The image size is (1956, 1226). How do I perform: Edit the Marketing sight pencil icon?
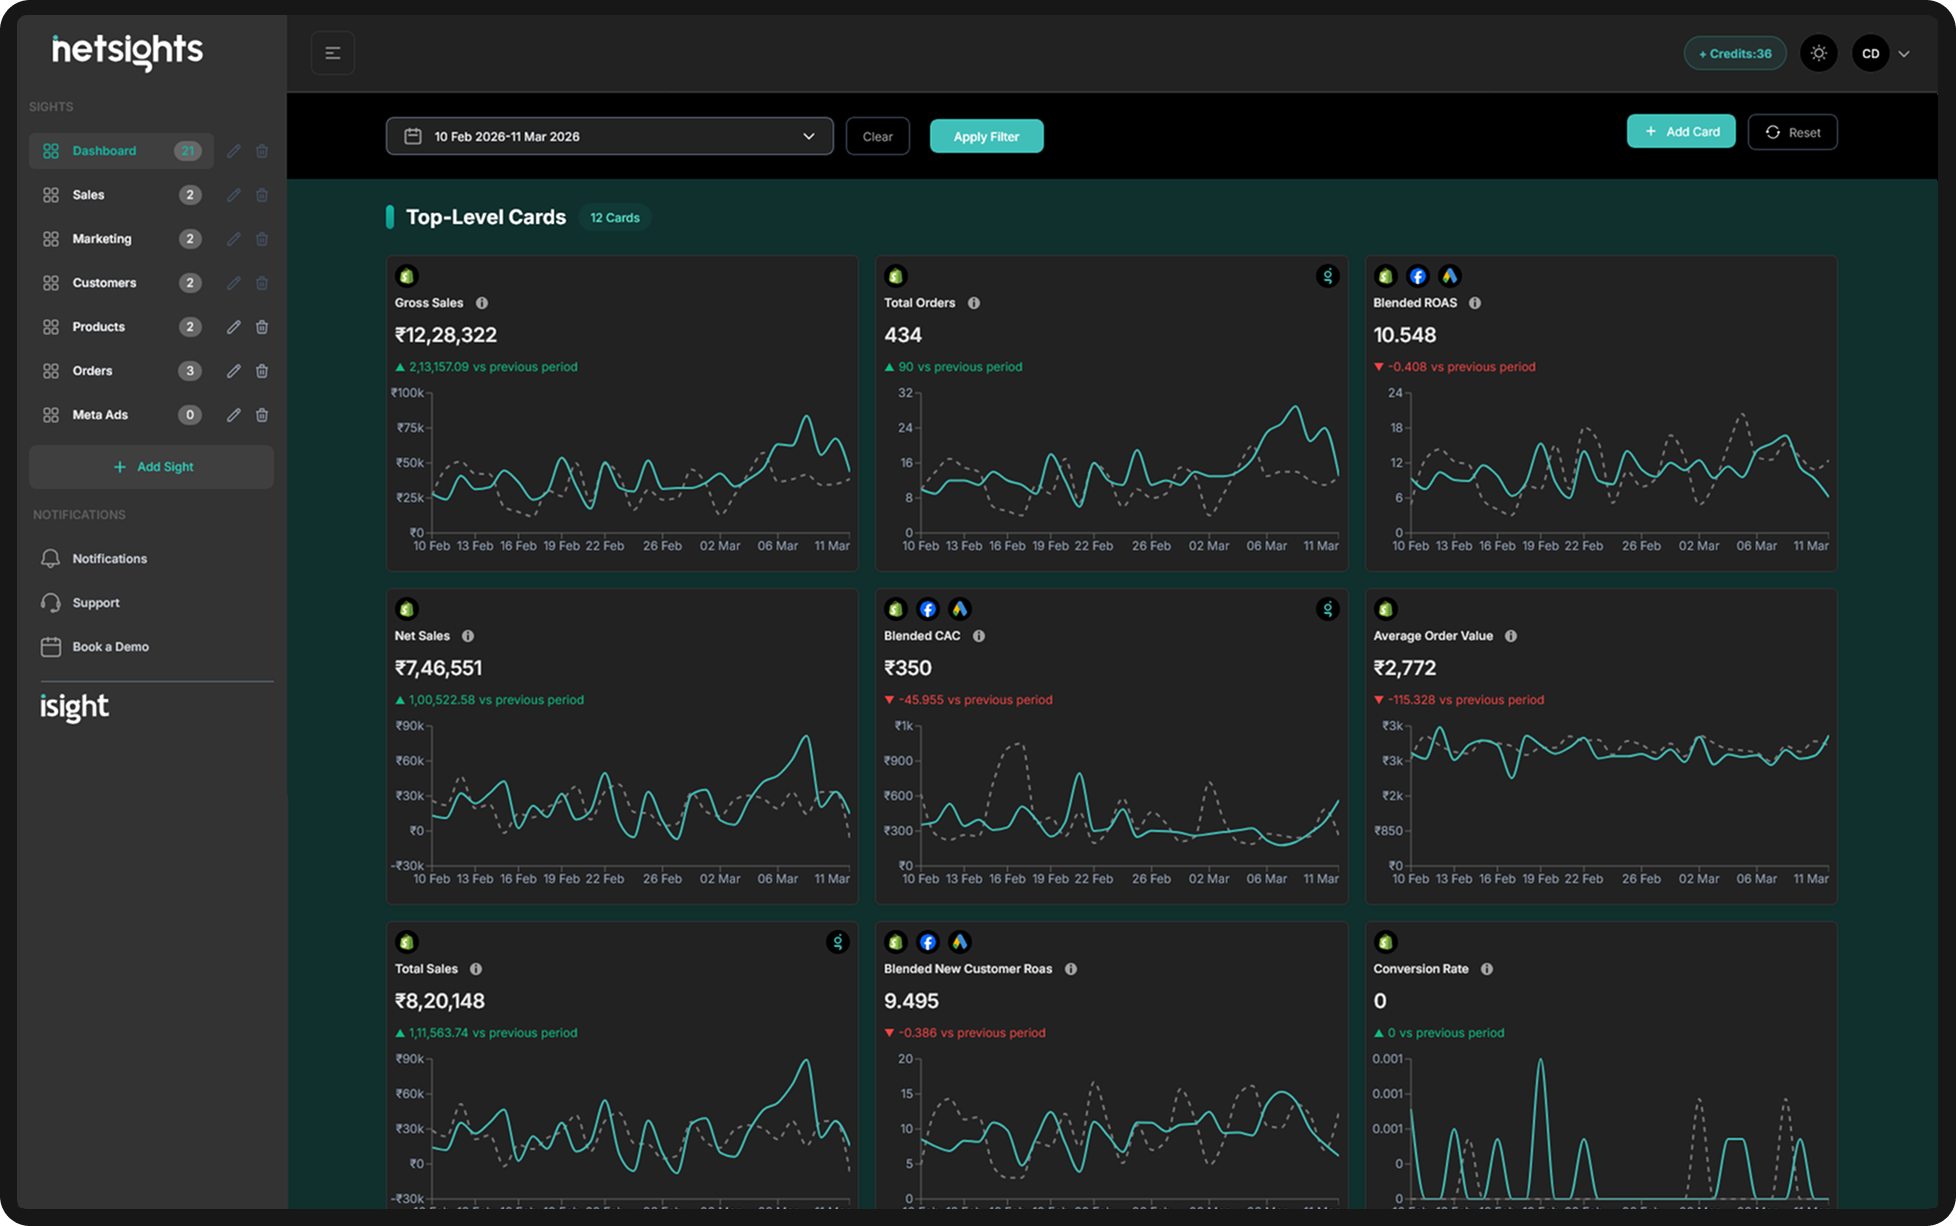pos(233,239)
